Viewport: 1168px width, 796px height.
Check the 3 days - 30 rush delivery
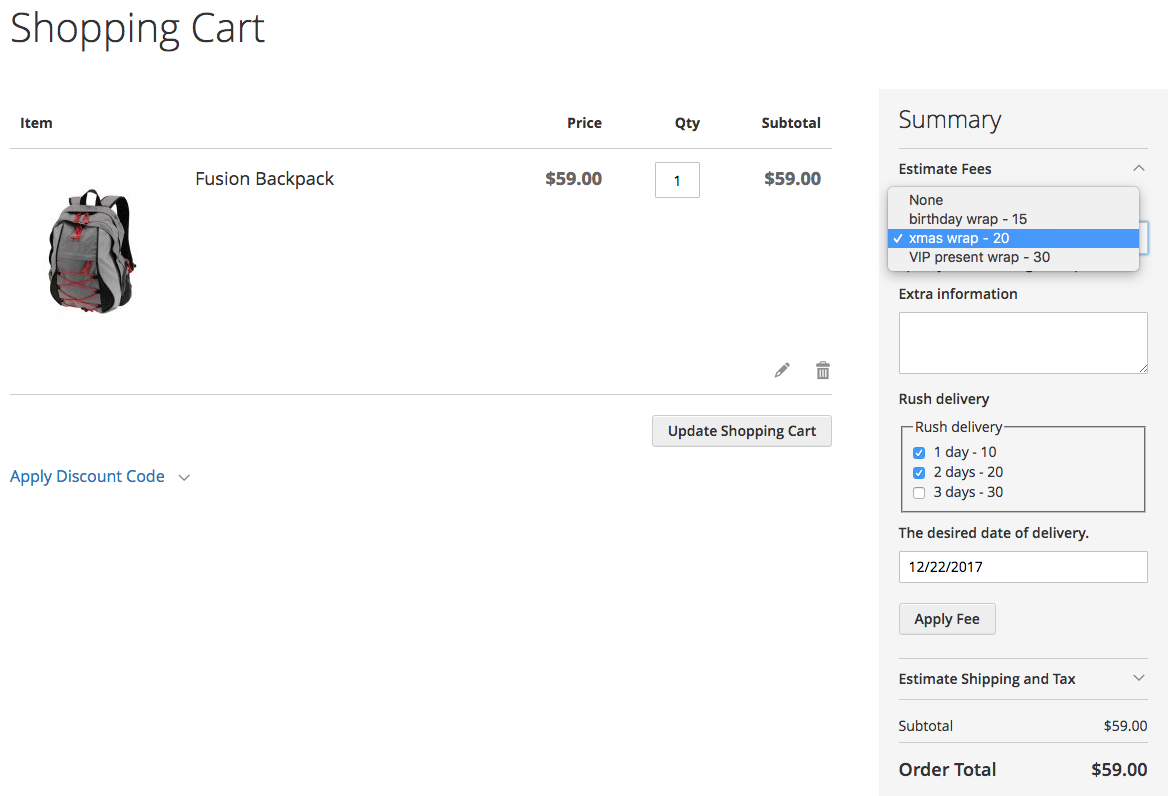[918, 493]
